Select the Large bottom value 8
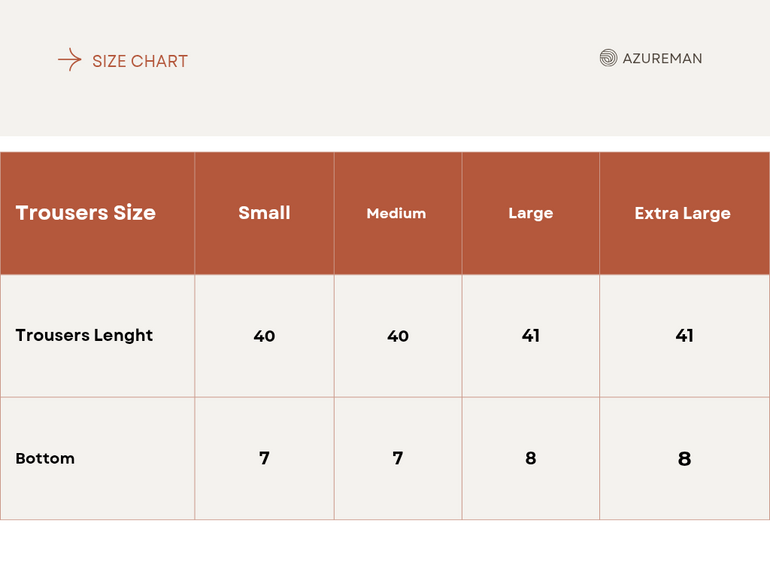Viewport: 770px width, 578px height. [531, 458]
